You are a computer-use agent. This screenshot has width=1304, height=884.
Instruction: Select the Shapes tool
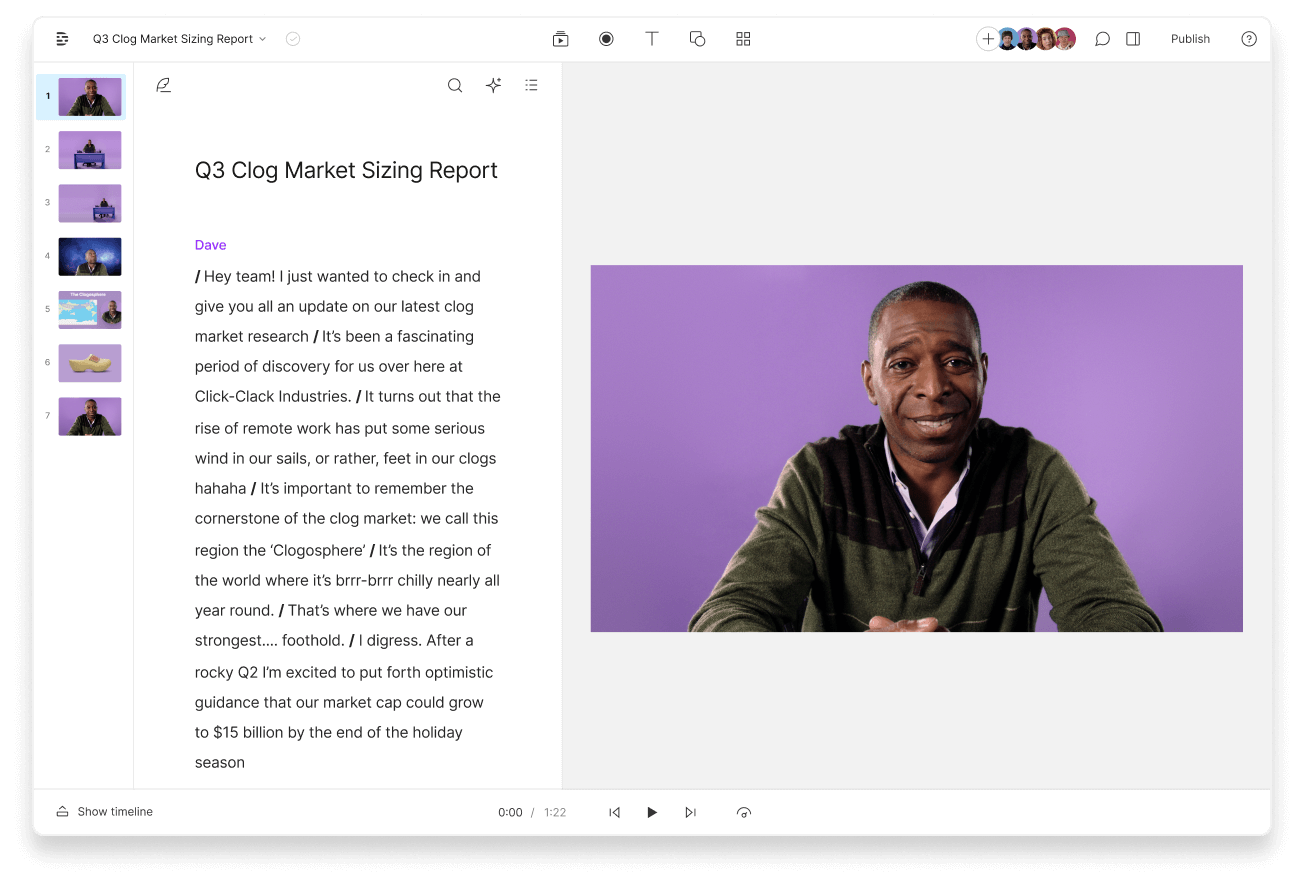coord(698,39)
